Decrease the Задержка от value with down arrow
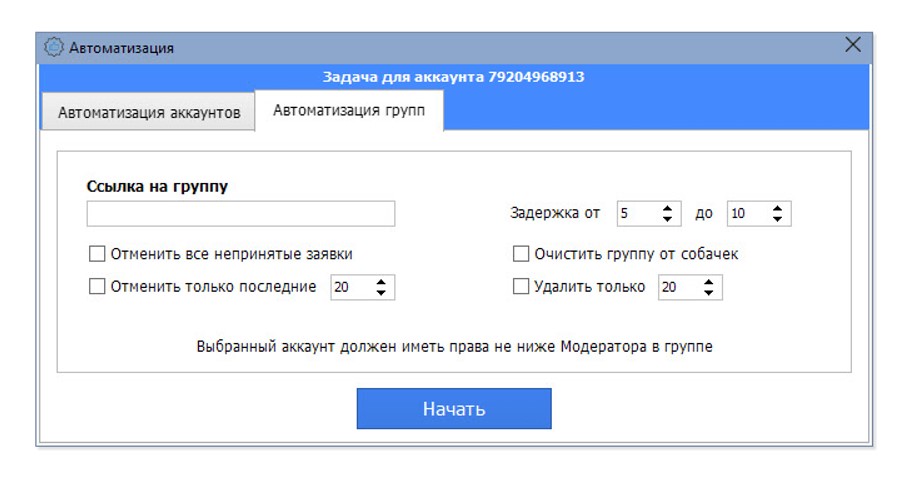Screen dimensions: 907x483 (667, 219)
